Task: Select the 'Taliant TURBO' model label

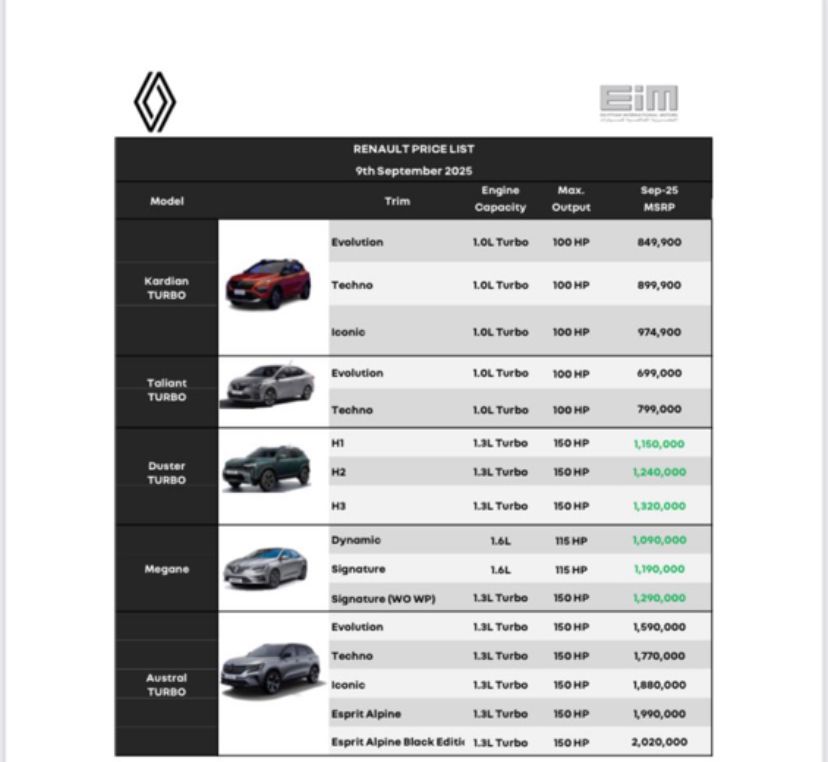Action: pyautogui.click(x=167, y=390)
